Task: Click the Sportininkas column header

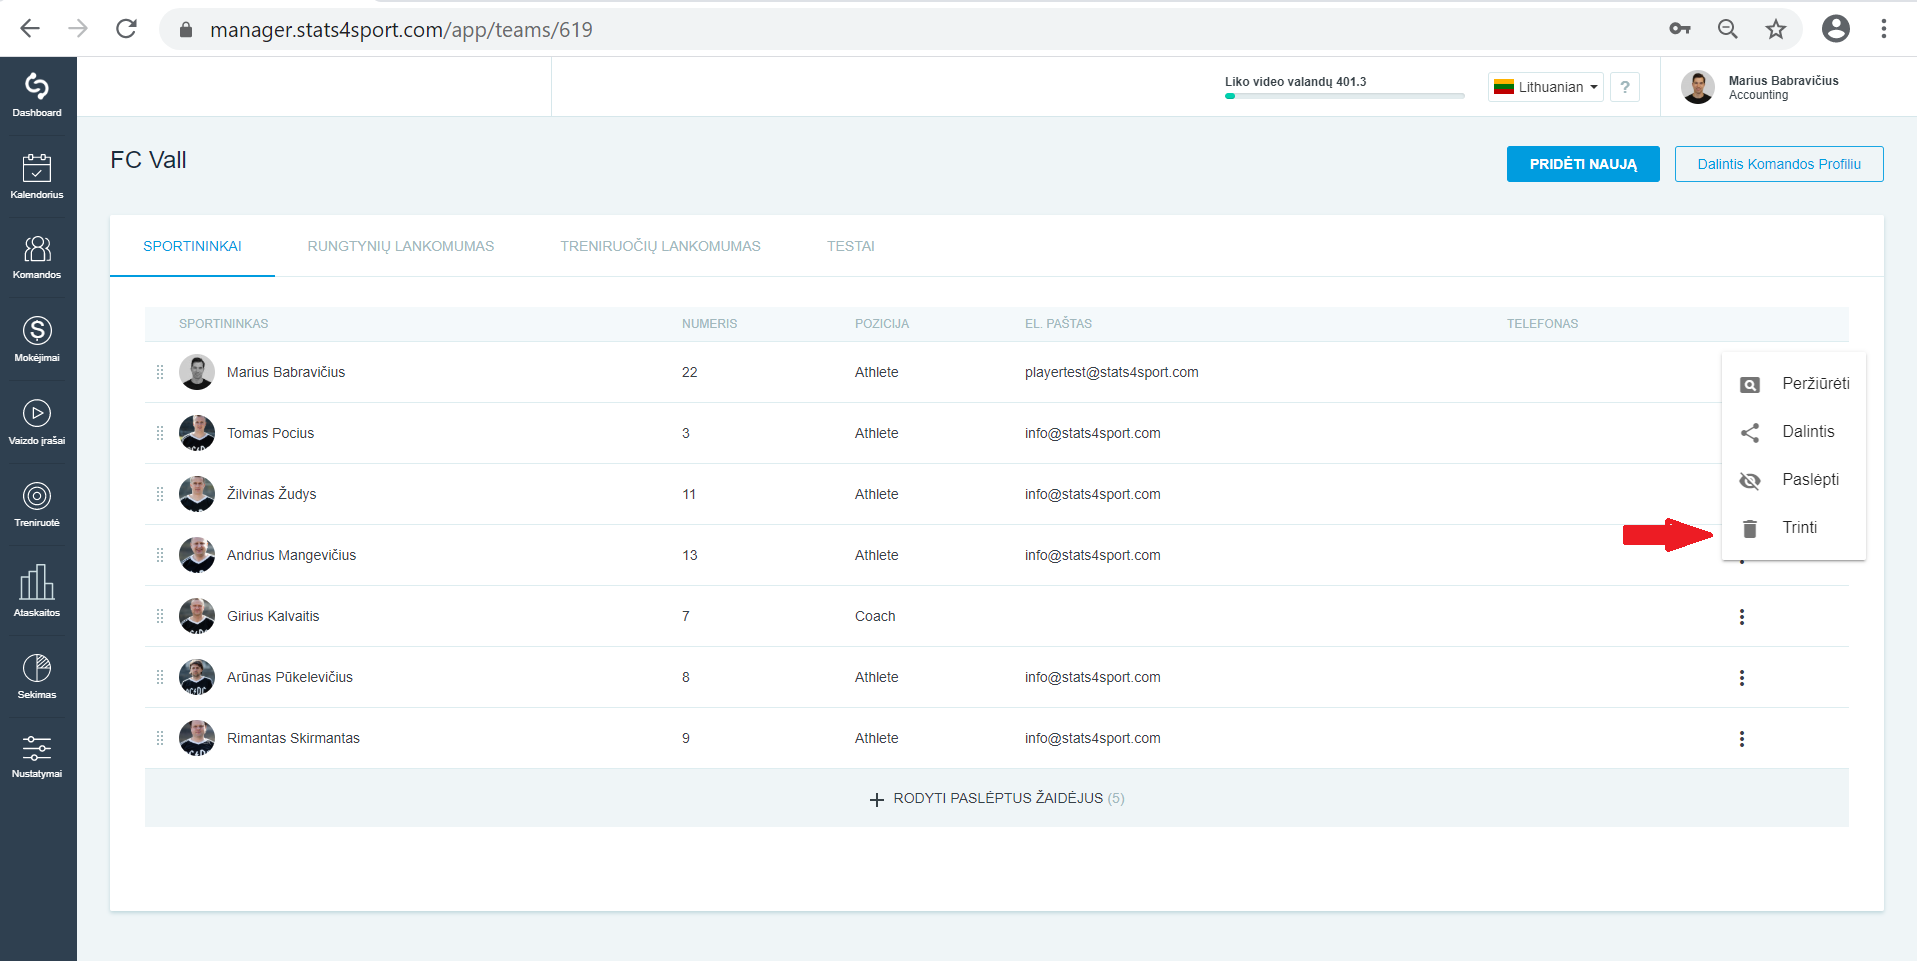Action: [224, 324]
